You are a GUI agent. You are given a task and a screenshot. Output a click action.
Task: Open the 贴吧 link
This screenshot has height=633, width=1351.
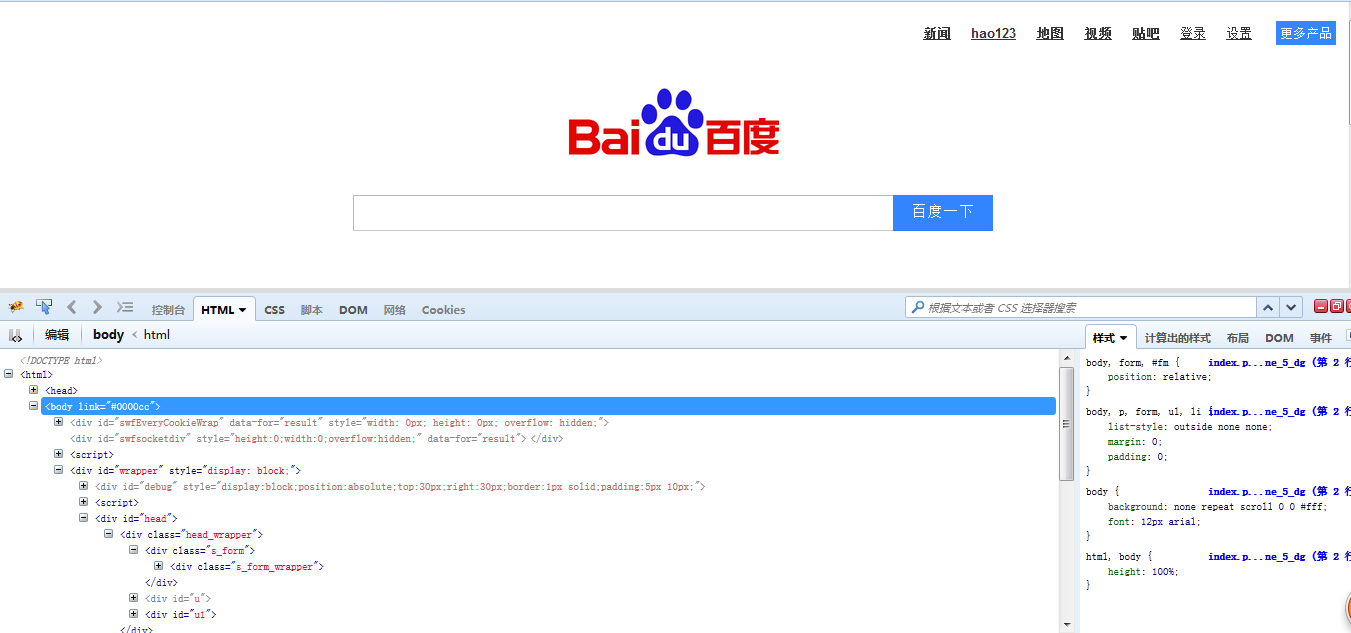point(1146,33)
